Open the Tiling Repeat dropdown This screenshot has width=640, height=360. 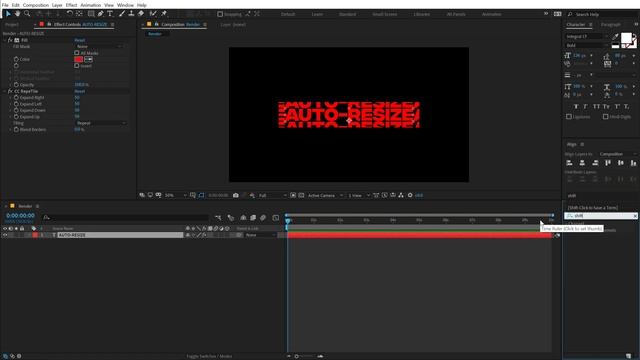pyautogui.click(x=100, y=123)
